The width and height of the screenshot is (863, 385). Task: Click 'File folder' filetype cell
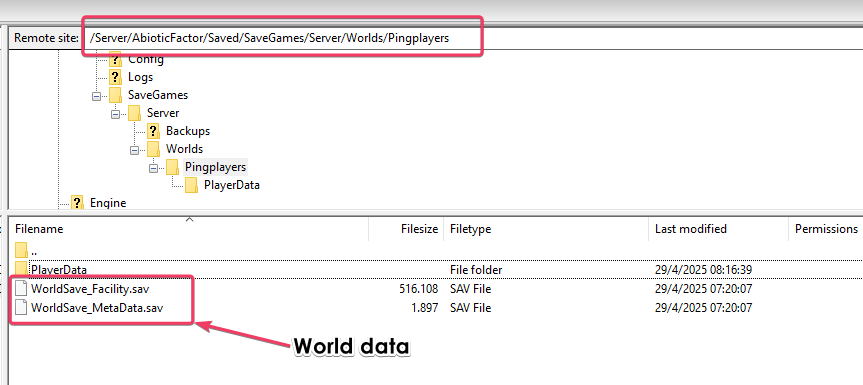476,270
